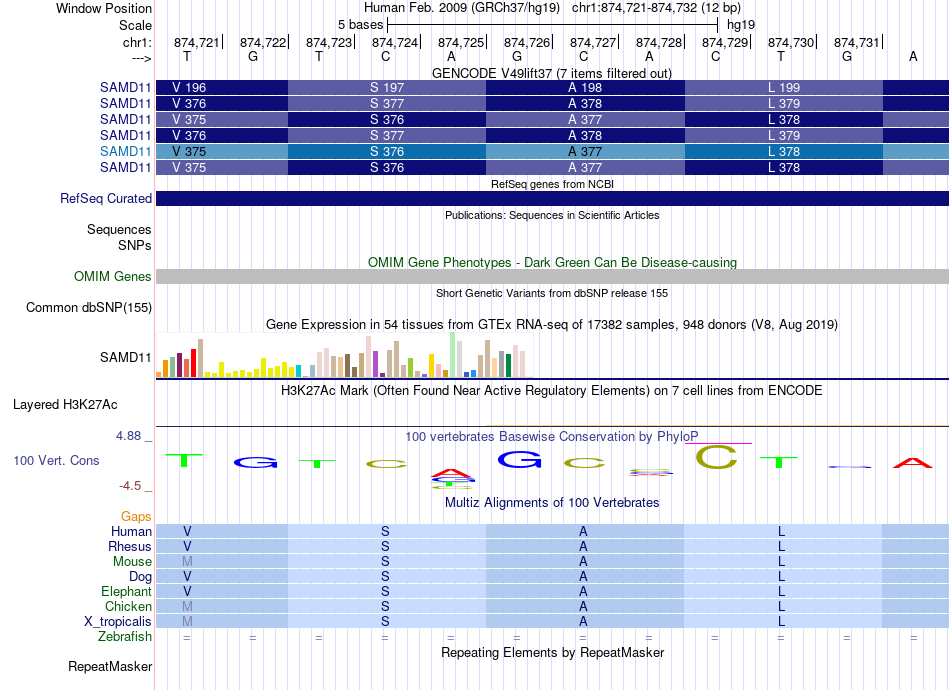Click the RepeatMasker track label

[110, 666]
